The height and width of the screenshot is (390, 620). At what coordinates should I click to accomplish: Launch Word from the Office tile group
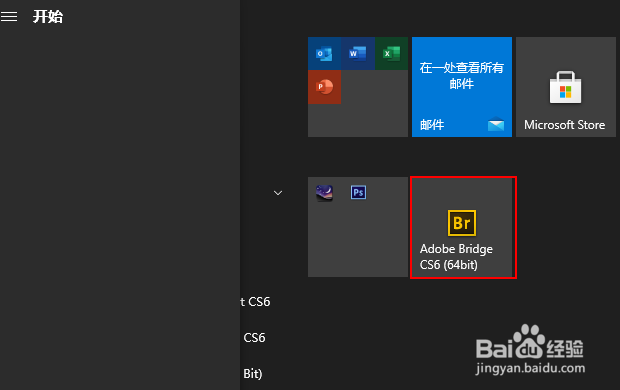[x=358, y=53]
